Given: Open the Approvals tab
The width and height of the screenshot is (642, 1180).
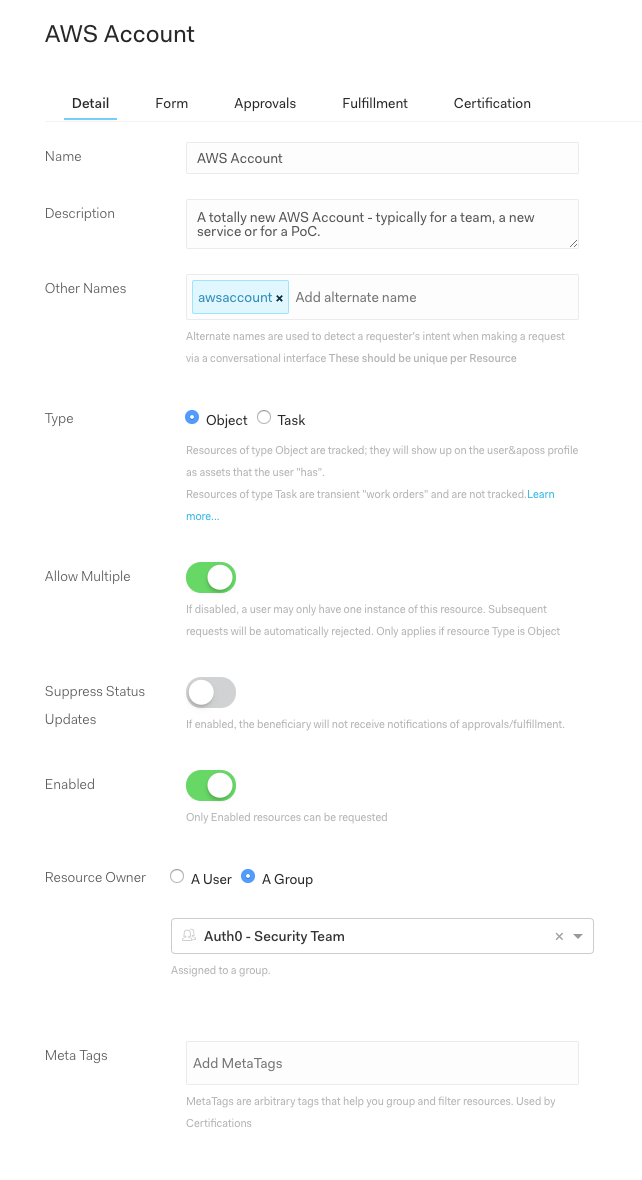Looking at the screenshot, I should pyautogui.click(x=265, y=103).
